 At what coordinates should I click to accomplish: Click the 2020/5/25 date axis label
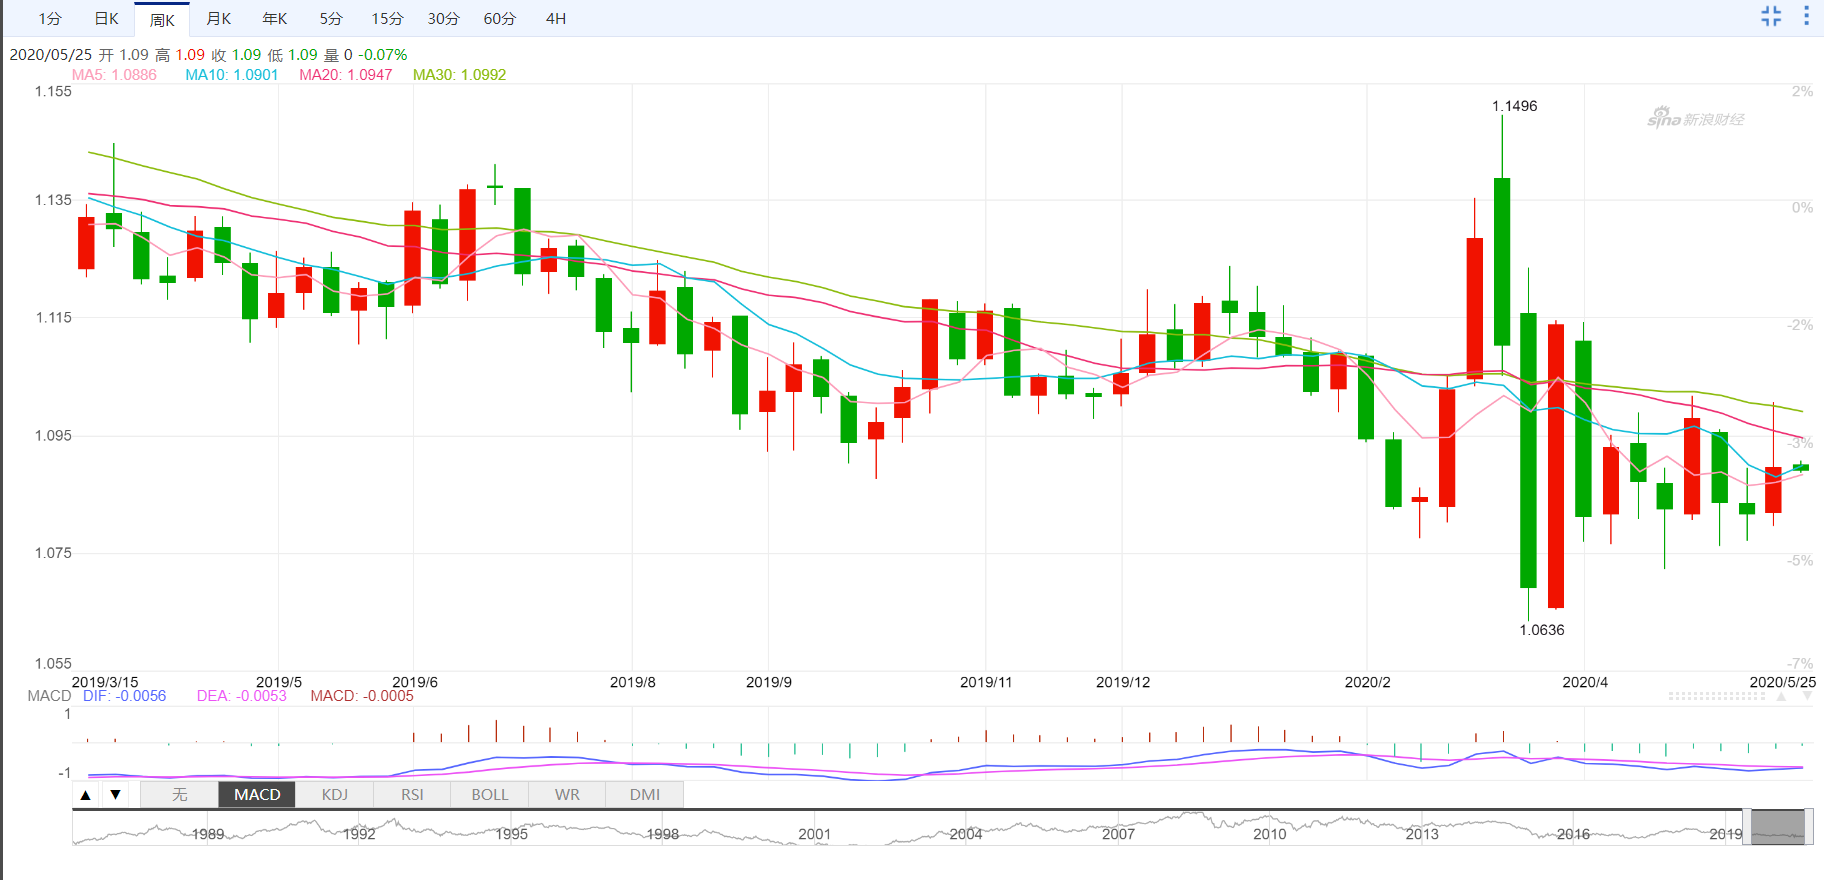tap(1782, 682)
